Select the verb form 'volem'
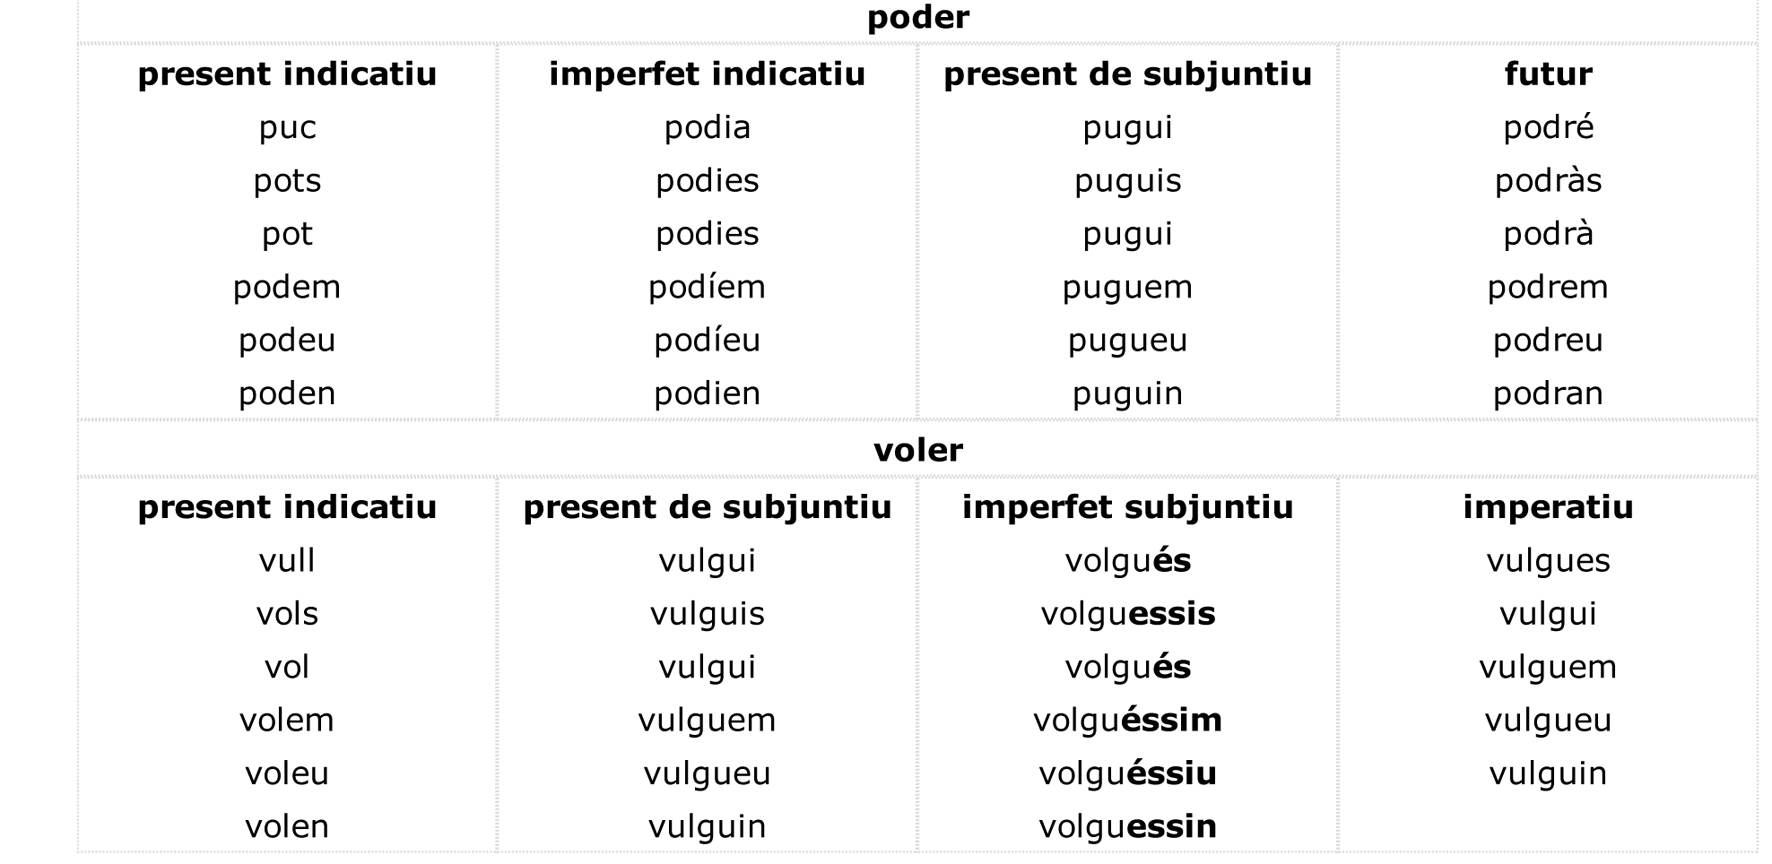Image resolution: width=1772 pixels, height=864 pixels. pos(287,720)
